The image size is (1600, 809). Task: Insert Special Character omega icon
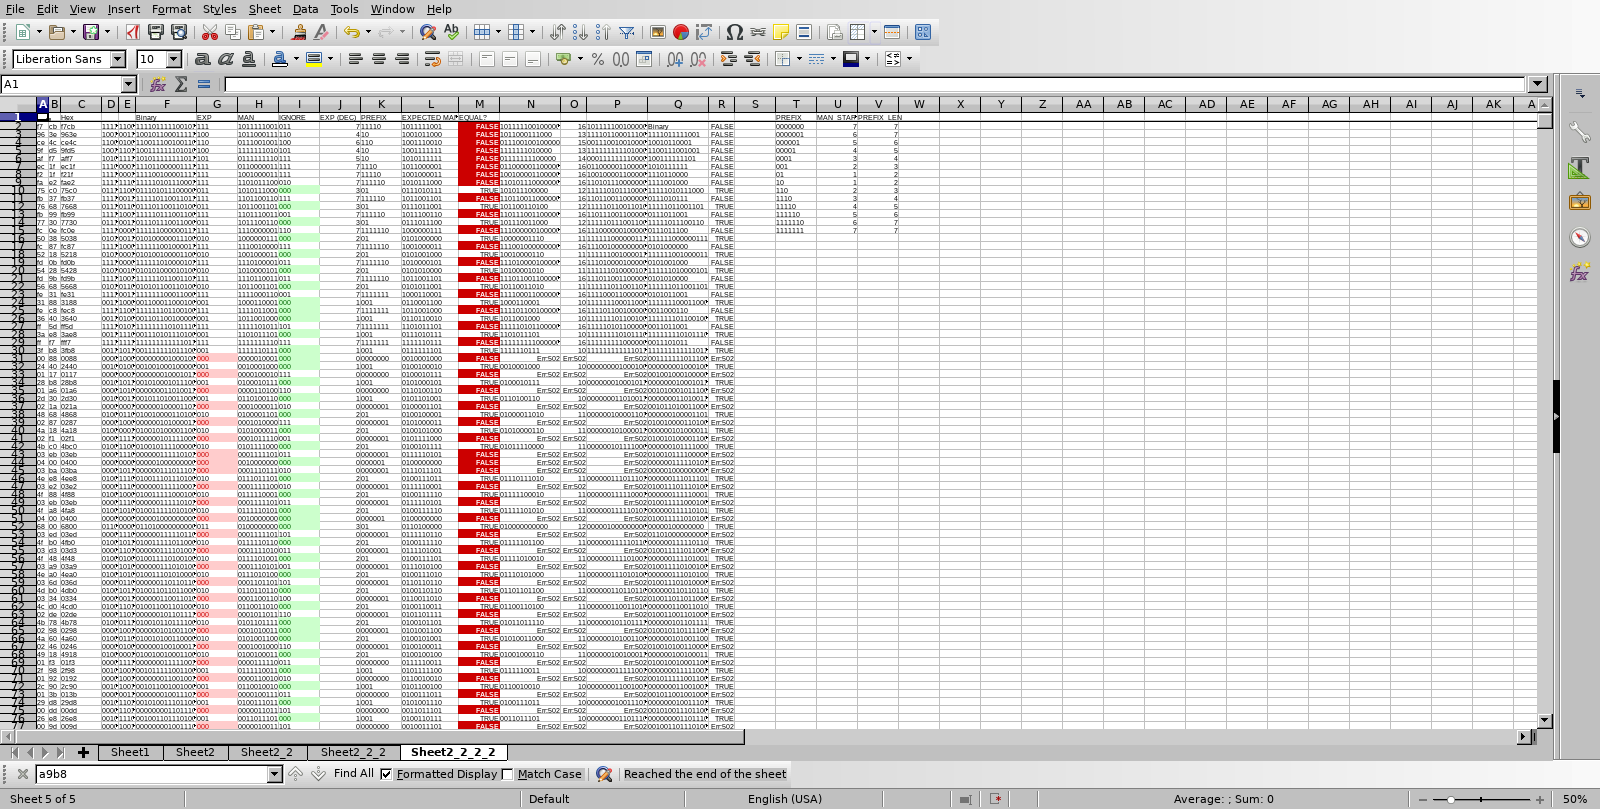point(735,32)
